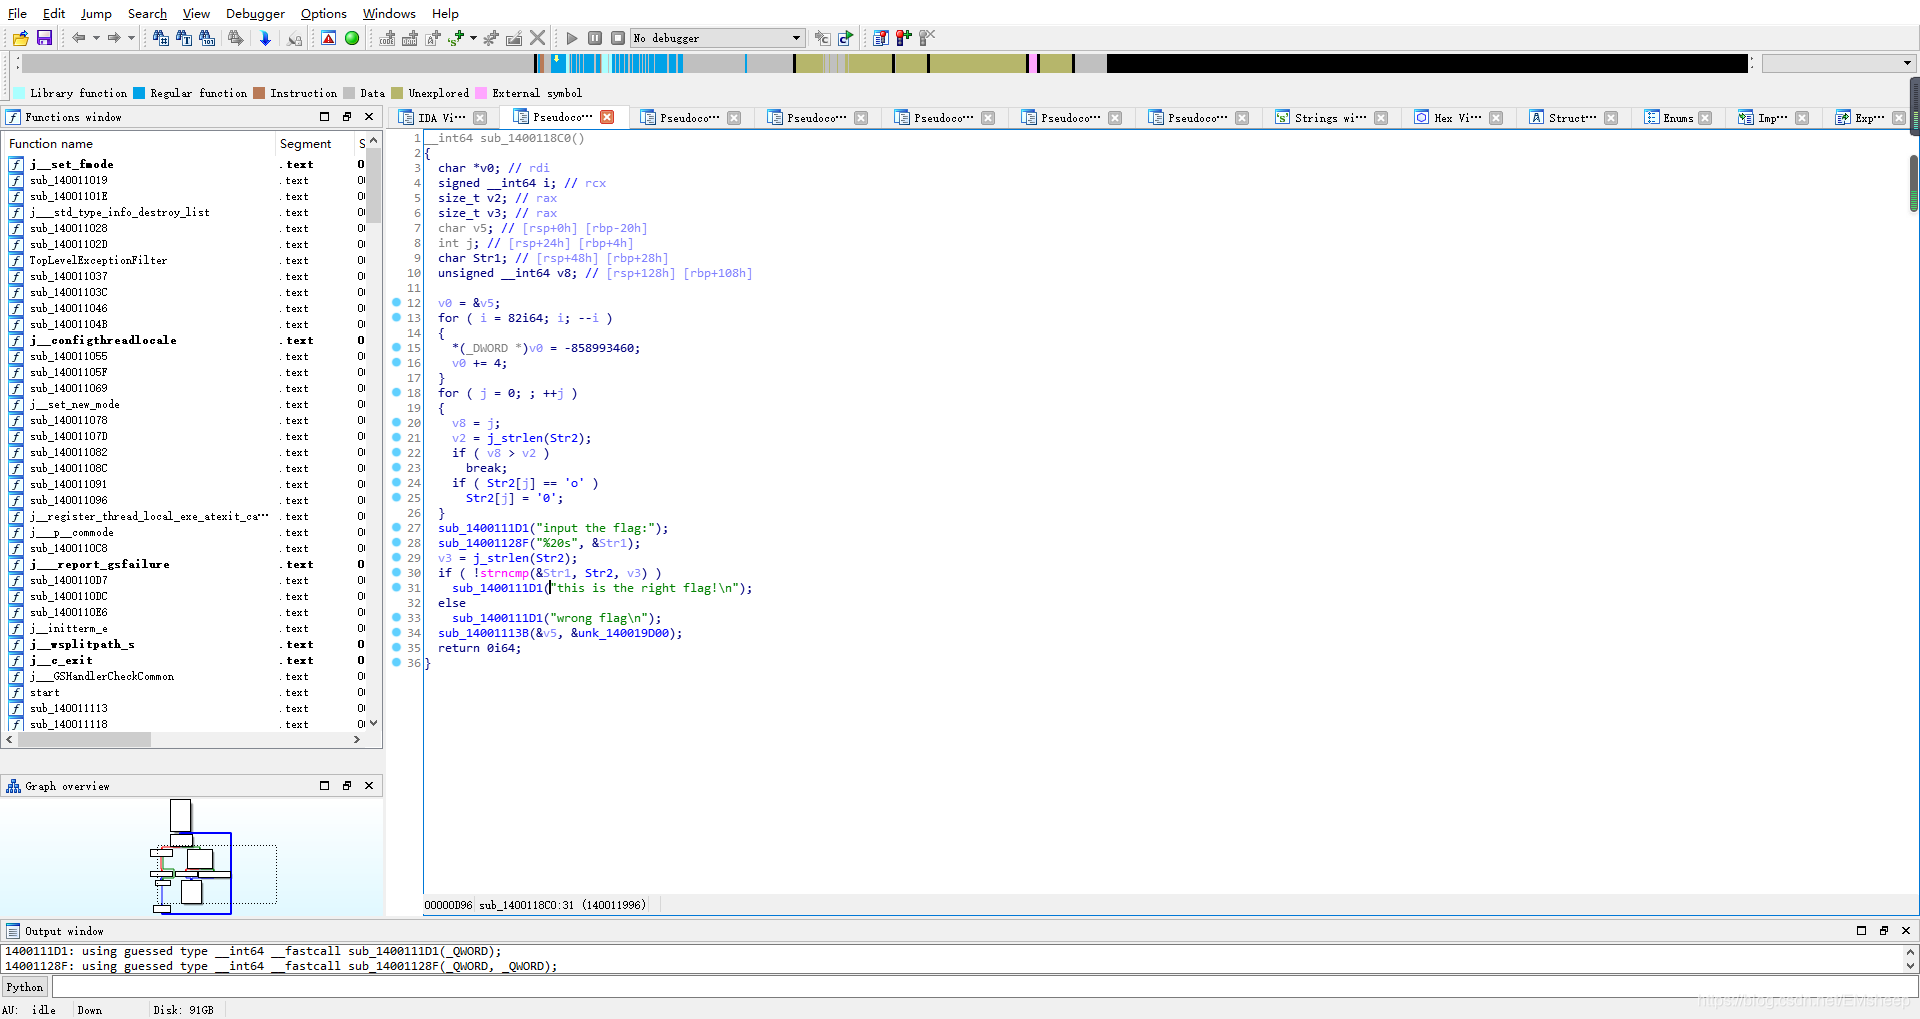Screen dimensions: 1920x1019
Task: Click the green plus structure icon
Action: (x=457, y=38)
